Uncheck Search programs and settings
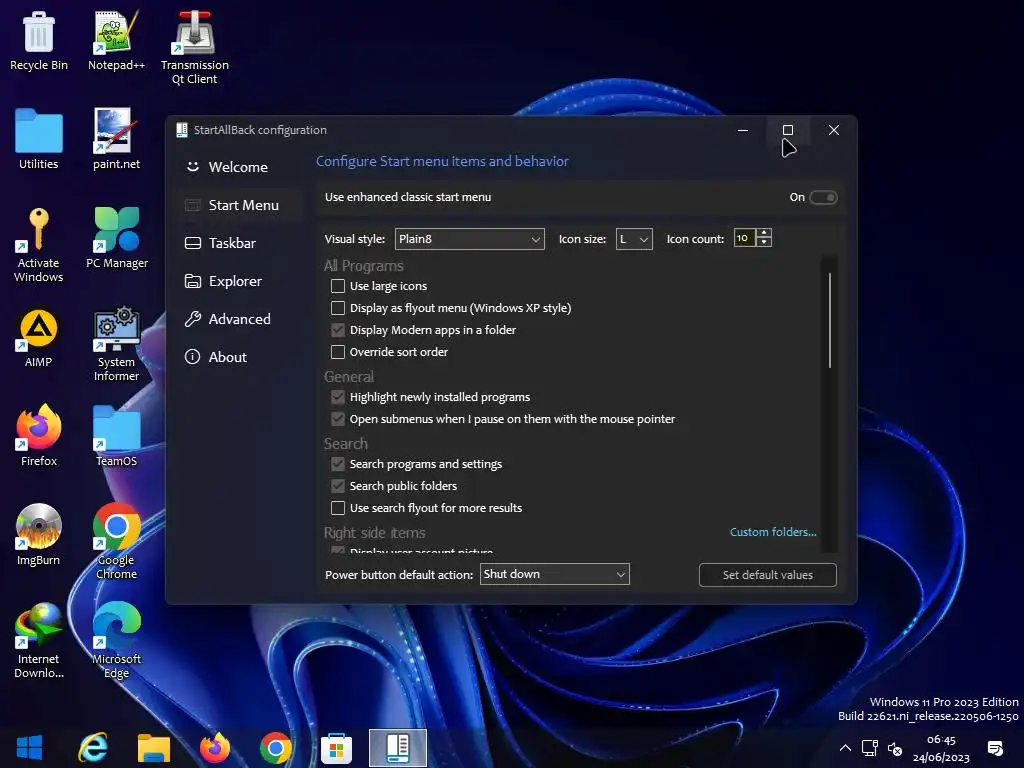This screenshot has height=768, width=1024. (x=338, y=464)
